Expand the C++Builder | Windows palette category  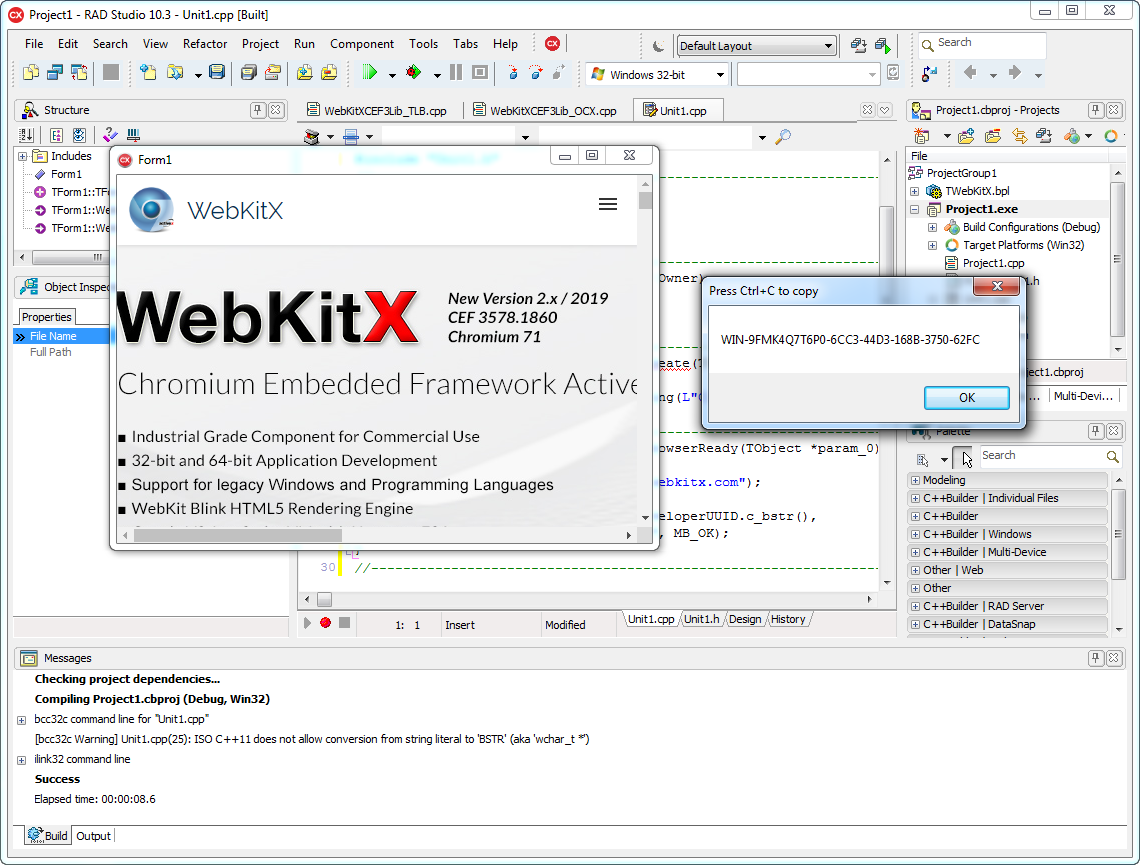[915, 534]
